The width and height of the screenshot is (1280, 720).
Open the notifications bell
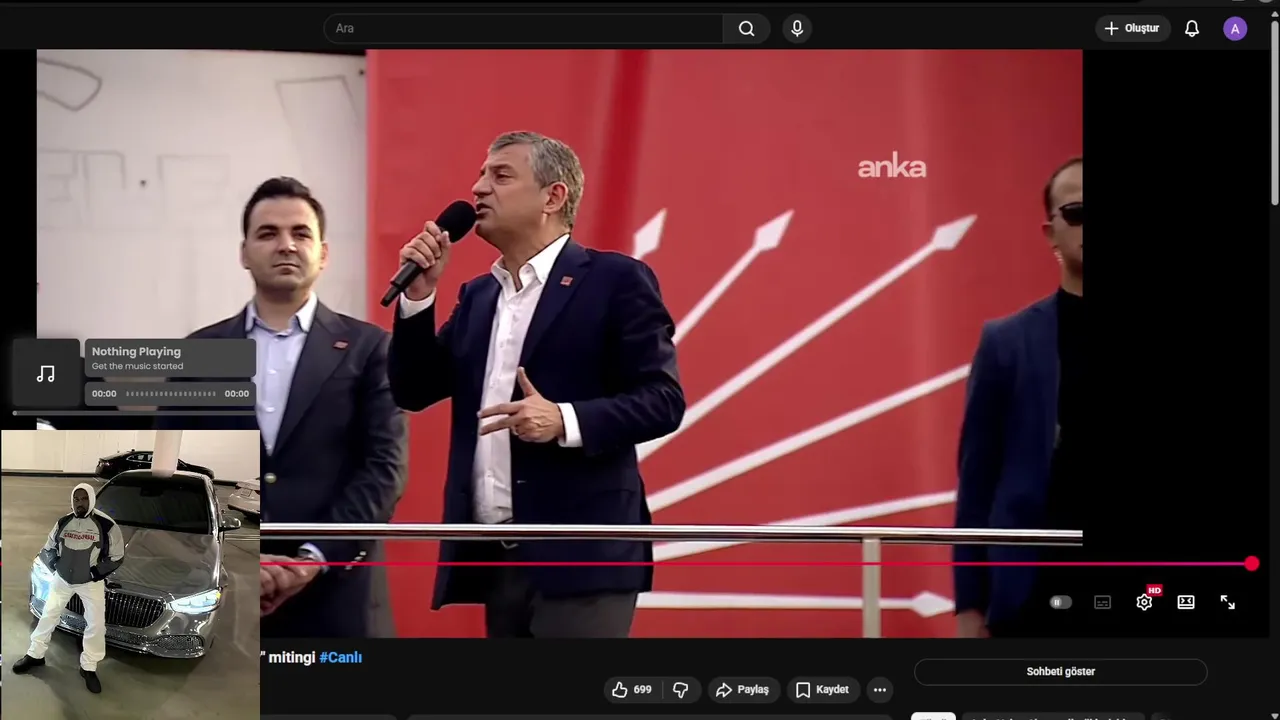[x=1192, y=28]
